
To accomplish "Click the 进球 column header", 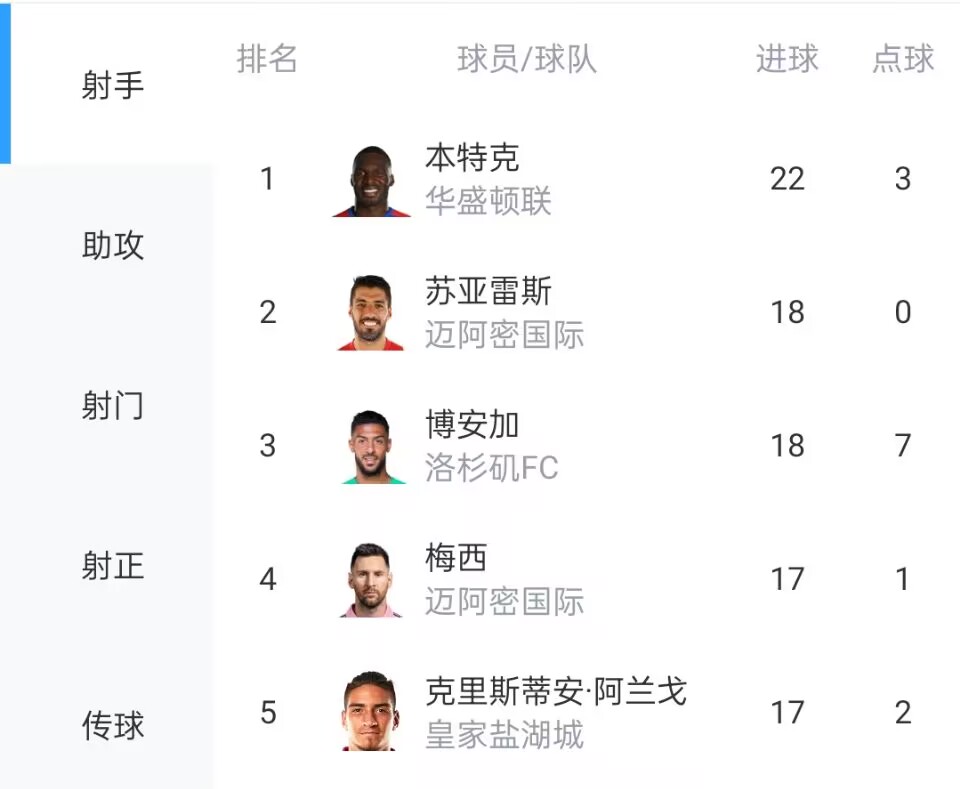I will (x=787, y=59).
